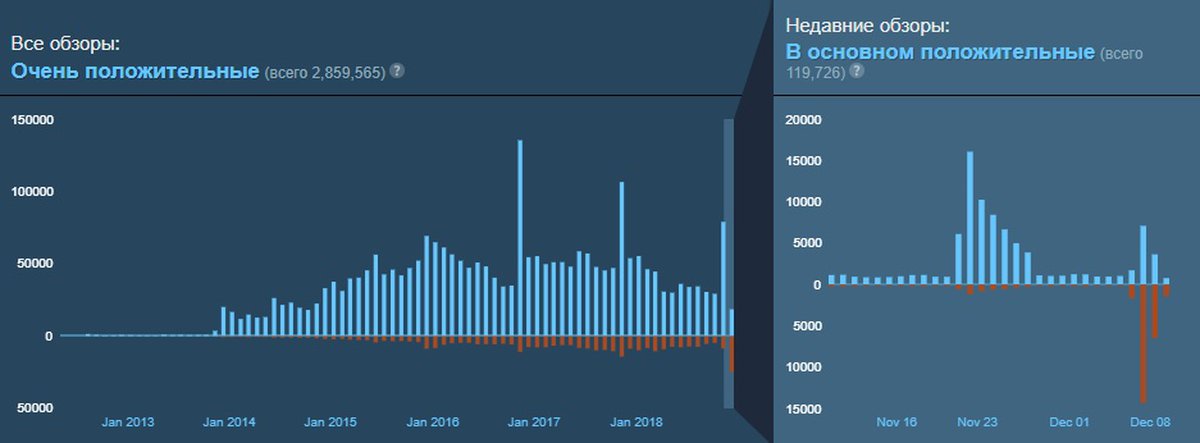Click the 'Недавние обзоры:' heading
1200x443 pixels.
click(x=866, y=27)
